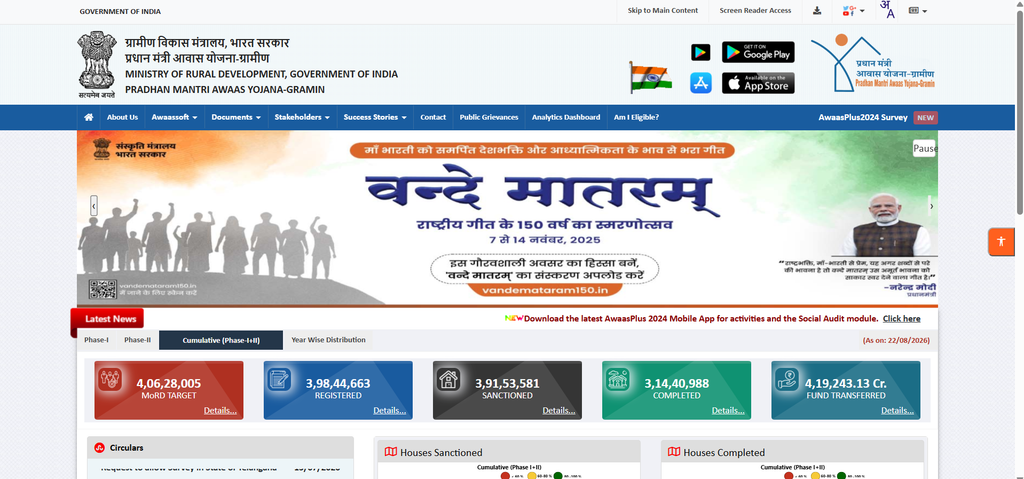The image size is (1024, 479).
Task: Click the '4,06,28,005' MoRD target value
Action: pos(168,384)
